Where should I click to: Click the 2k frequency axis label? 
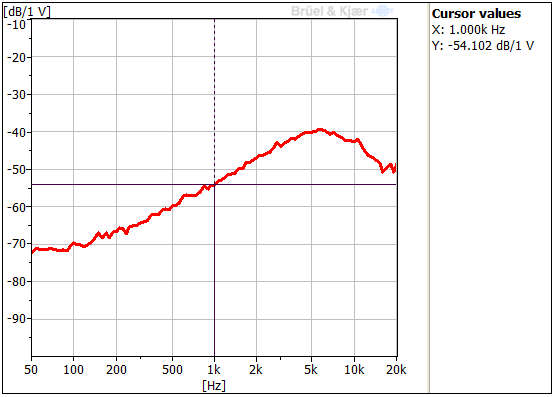(256, 370)
